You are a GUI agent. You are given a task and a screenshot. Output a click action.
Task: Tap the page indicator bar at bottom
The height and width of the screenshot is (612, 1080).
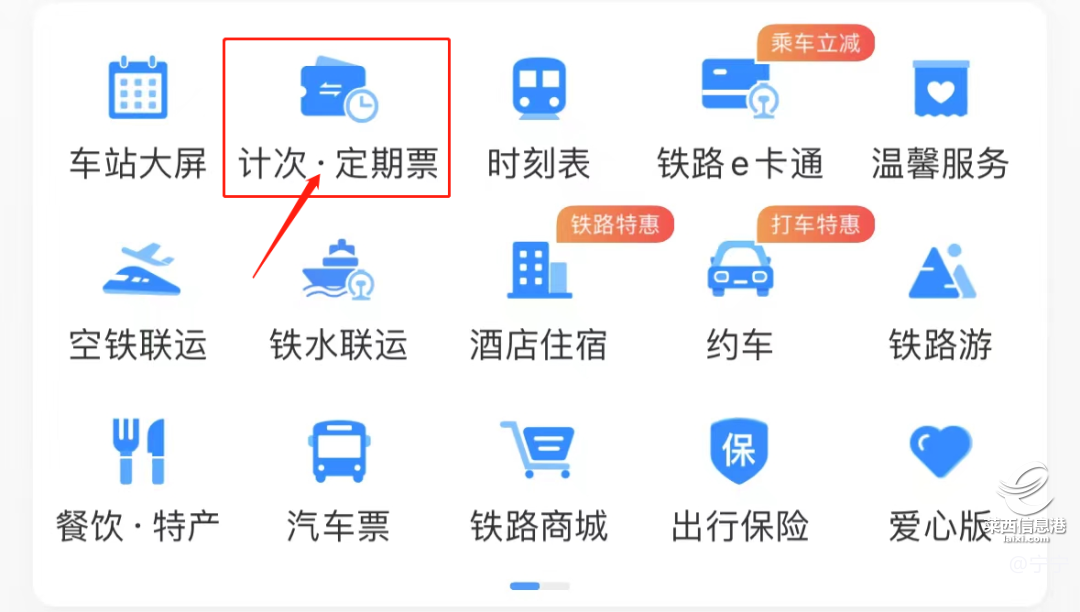click(539, 586)
